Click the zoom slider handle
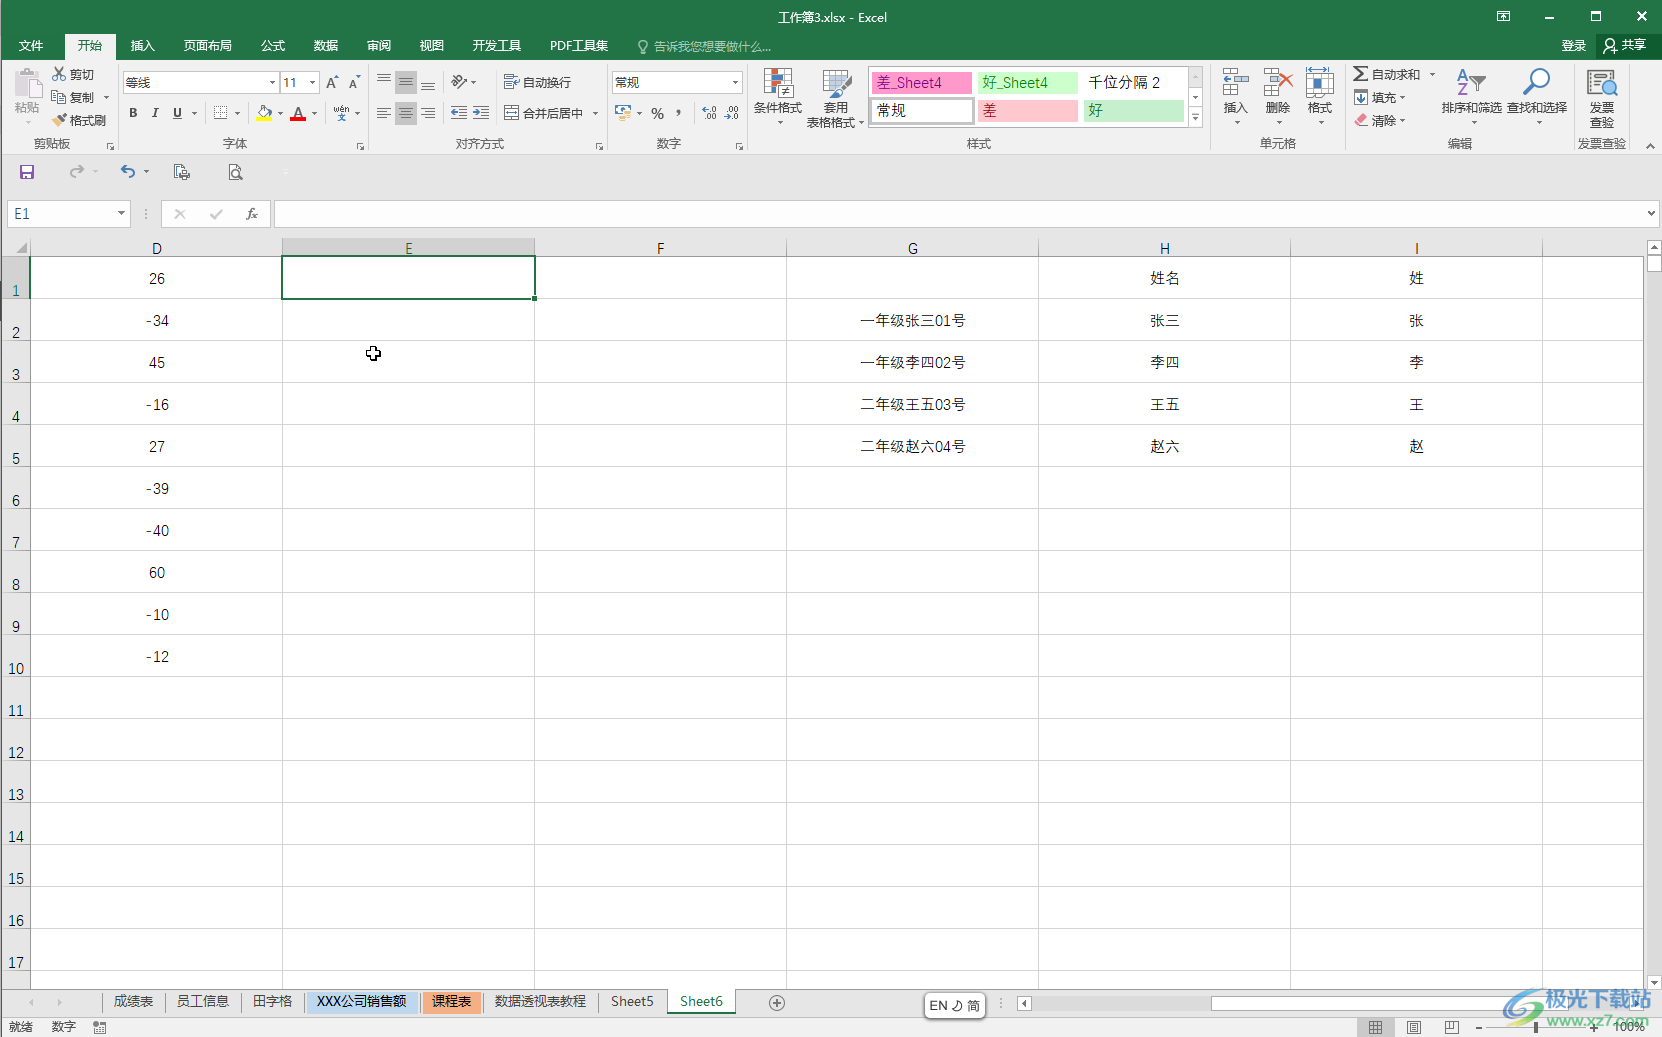 pyautogui.click(x=1536, y=1027)
